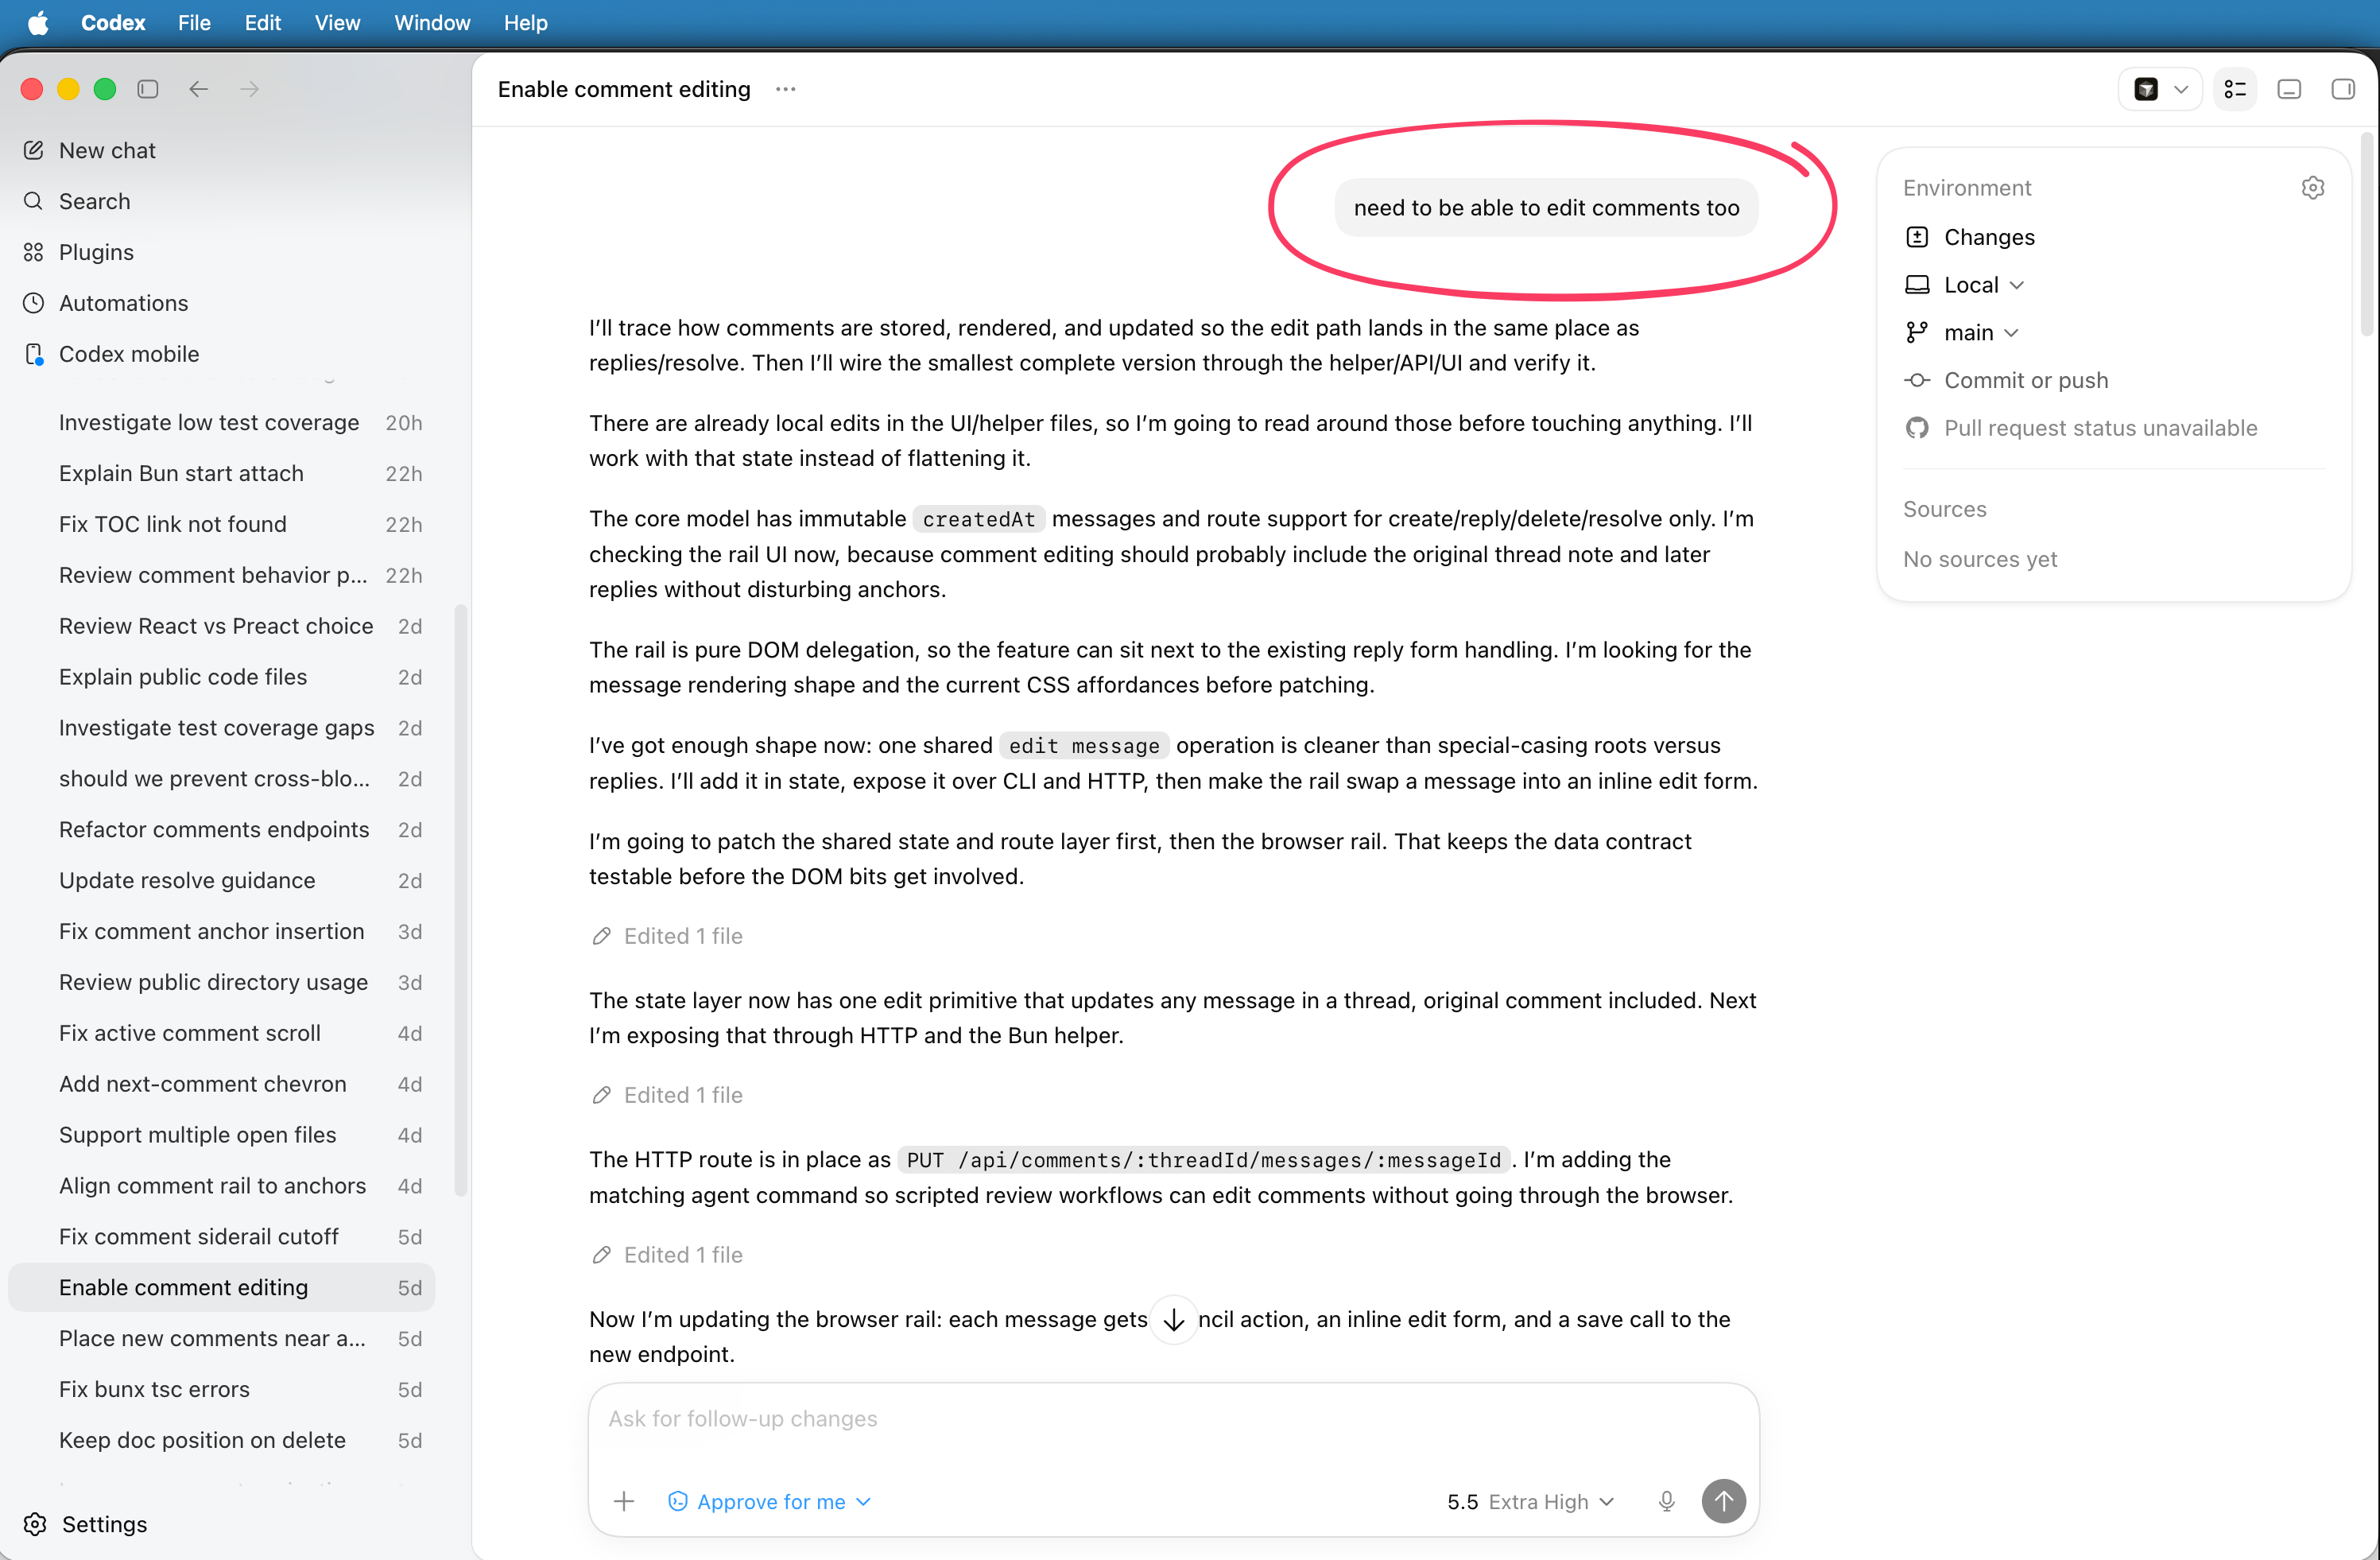Open Investigate low test coverage chat
Image resolution: width=2380 pixels, height=1560 pixels.
click(x=222, y=423)
